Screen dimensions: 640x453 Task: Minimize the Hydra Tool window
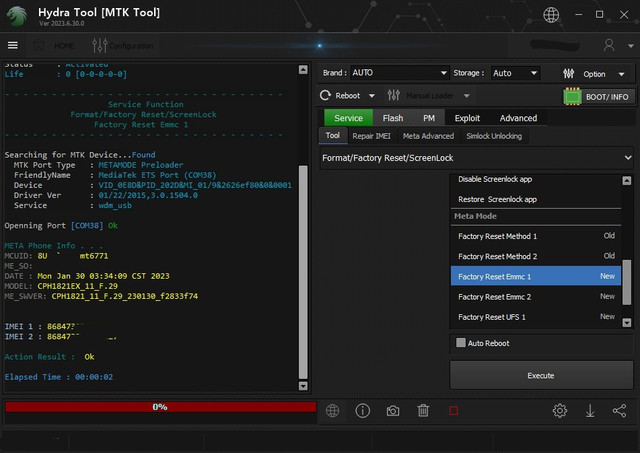pyautogui.click(x=578, y=15)
